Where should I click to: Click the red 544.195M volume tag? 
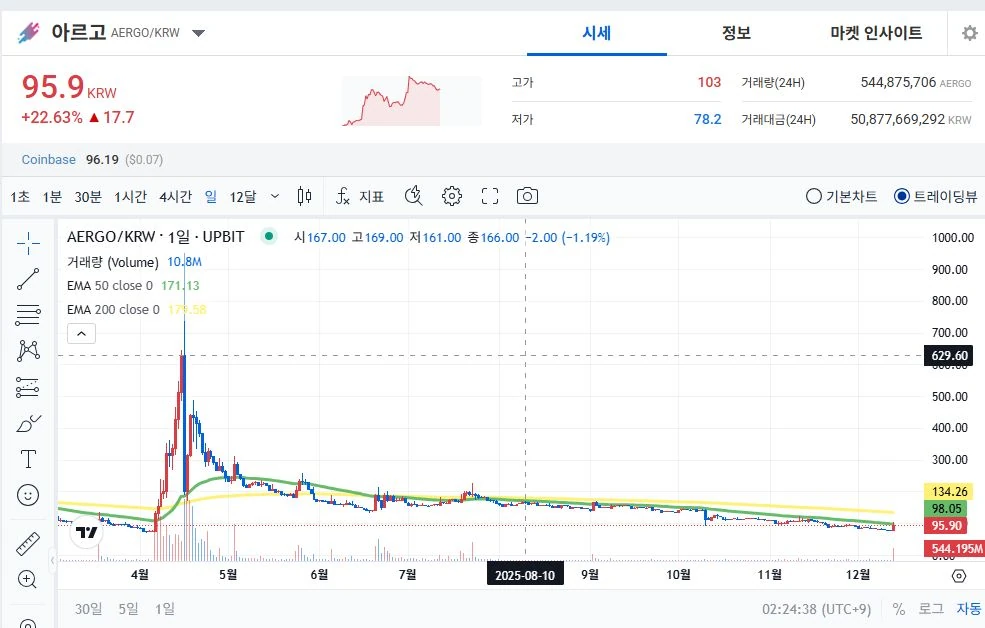tap(954, 549)
